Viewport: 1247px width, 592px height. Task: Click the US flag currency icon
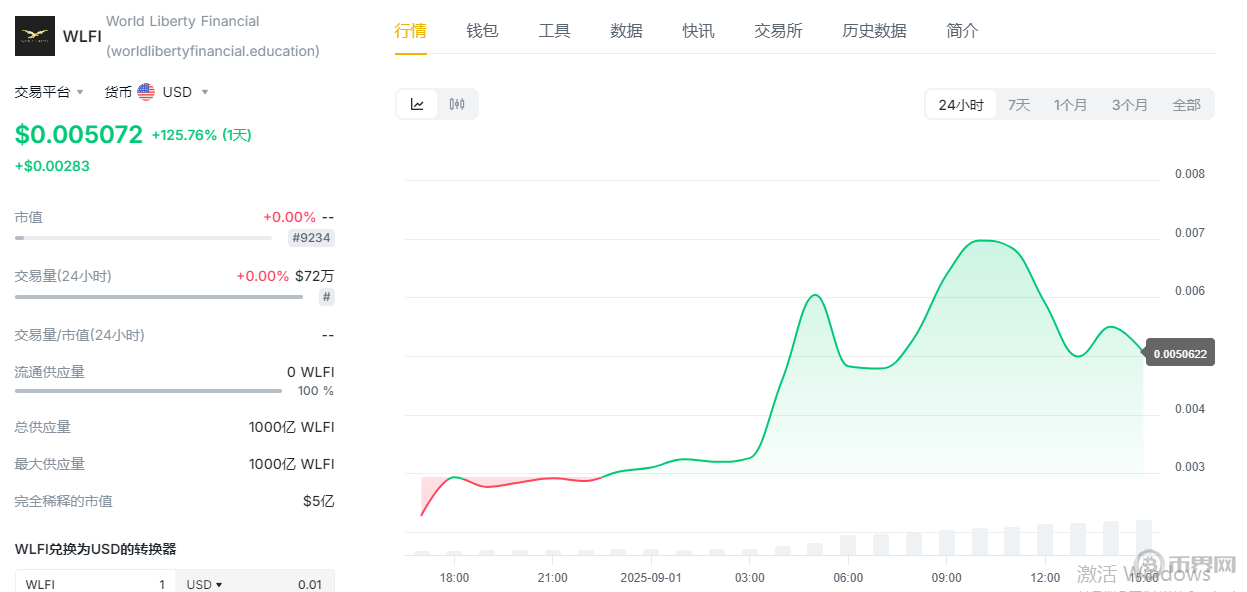(146, 92)
